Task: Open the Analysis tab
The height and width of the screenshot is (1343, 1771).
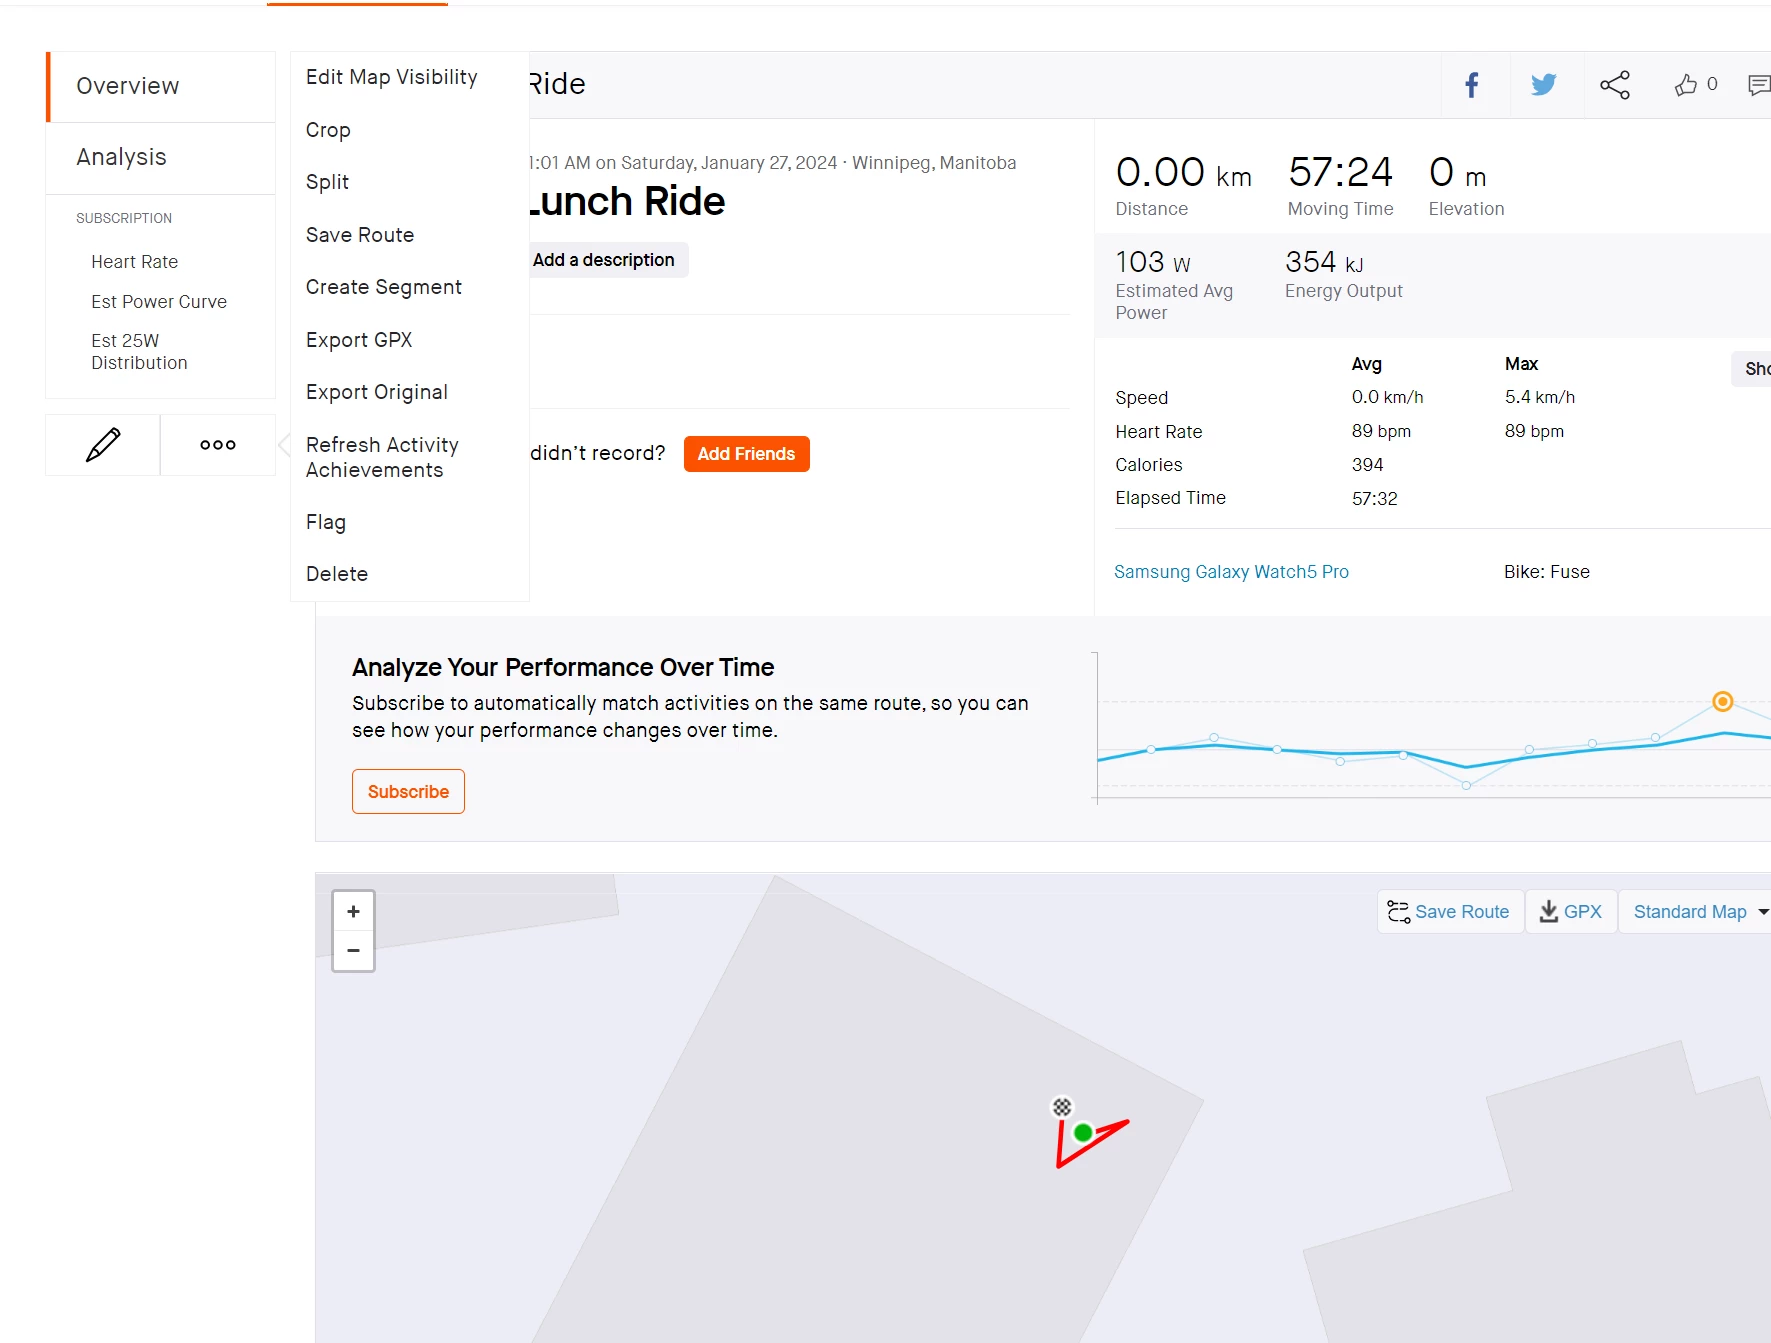Action: [x=161, y=158]
